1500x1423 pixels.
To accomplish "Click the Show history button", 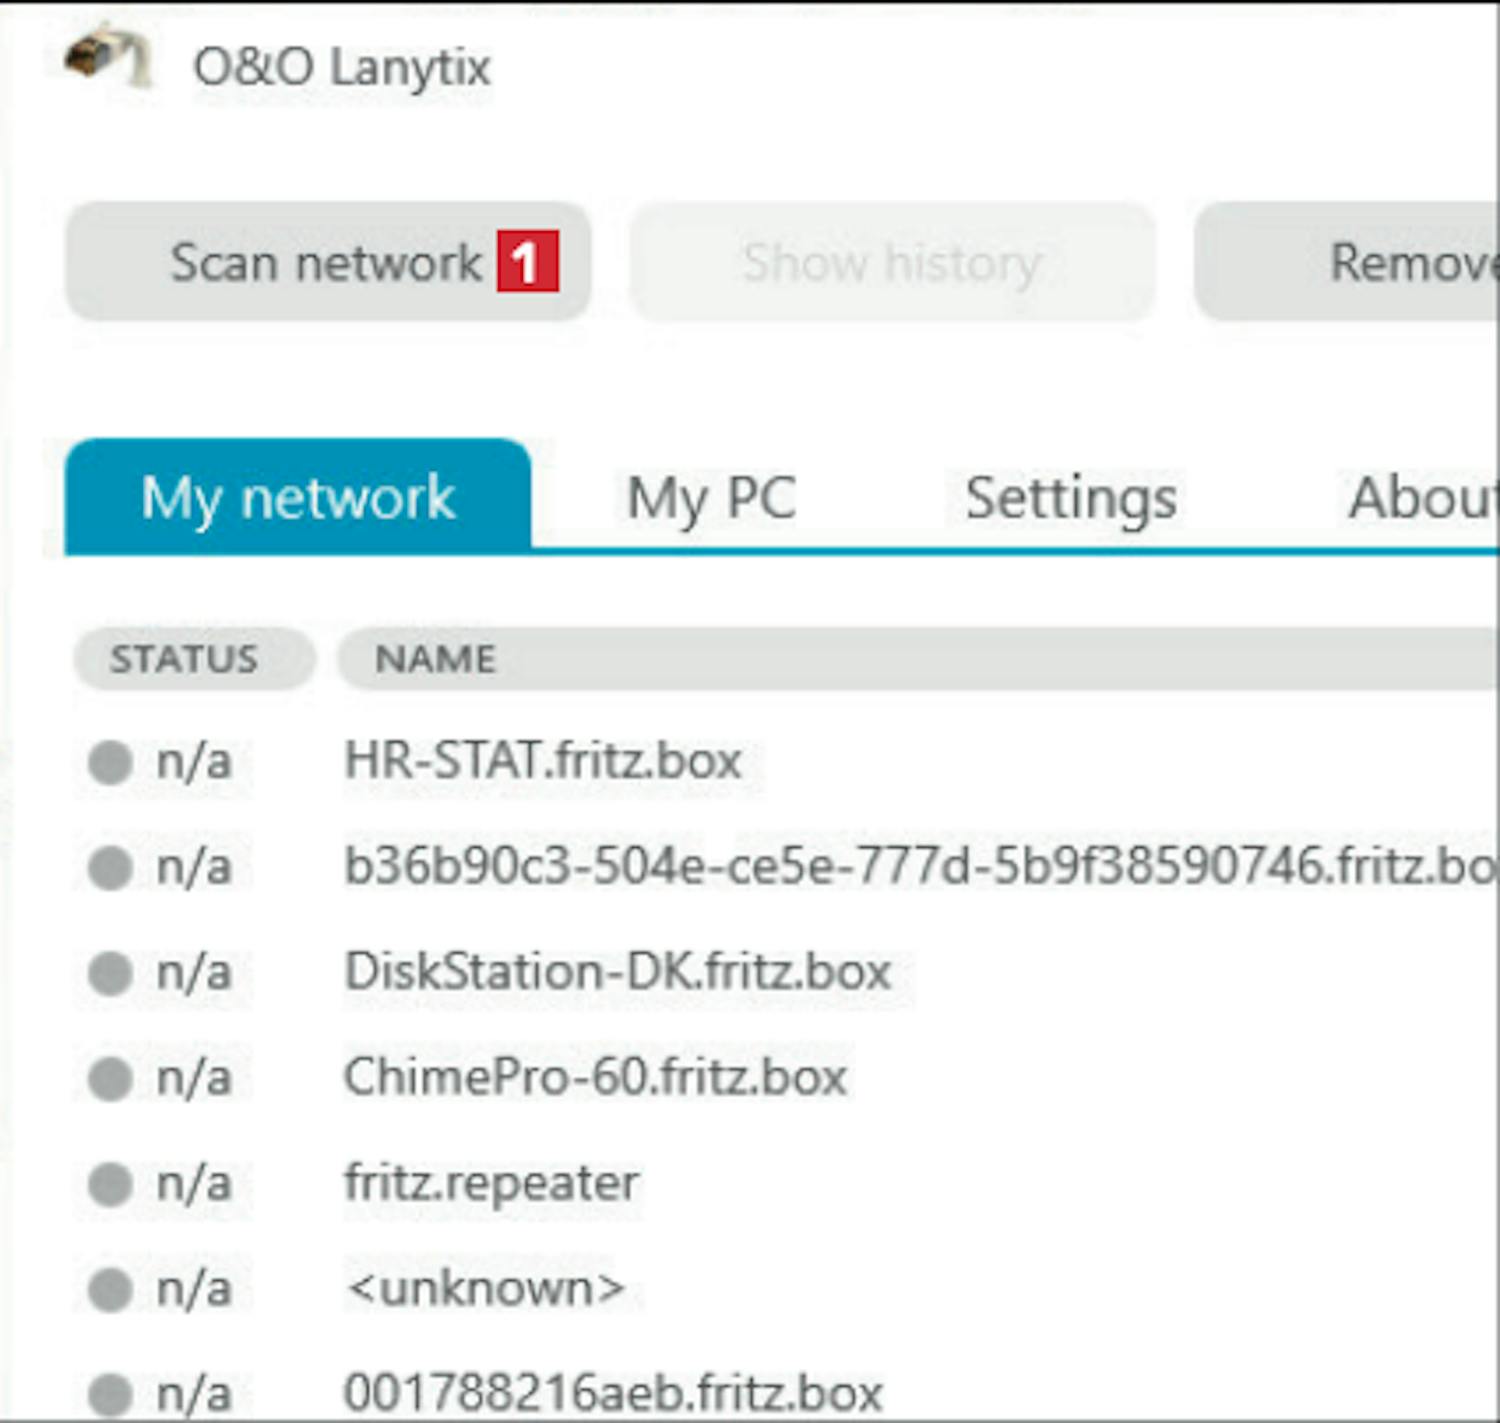I will [x=892, y=262].
